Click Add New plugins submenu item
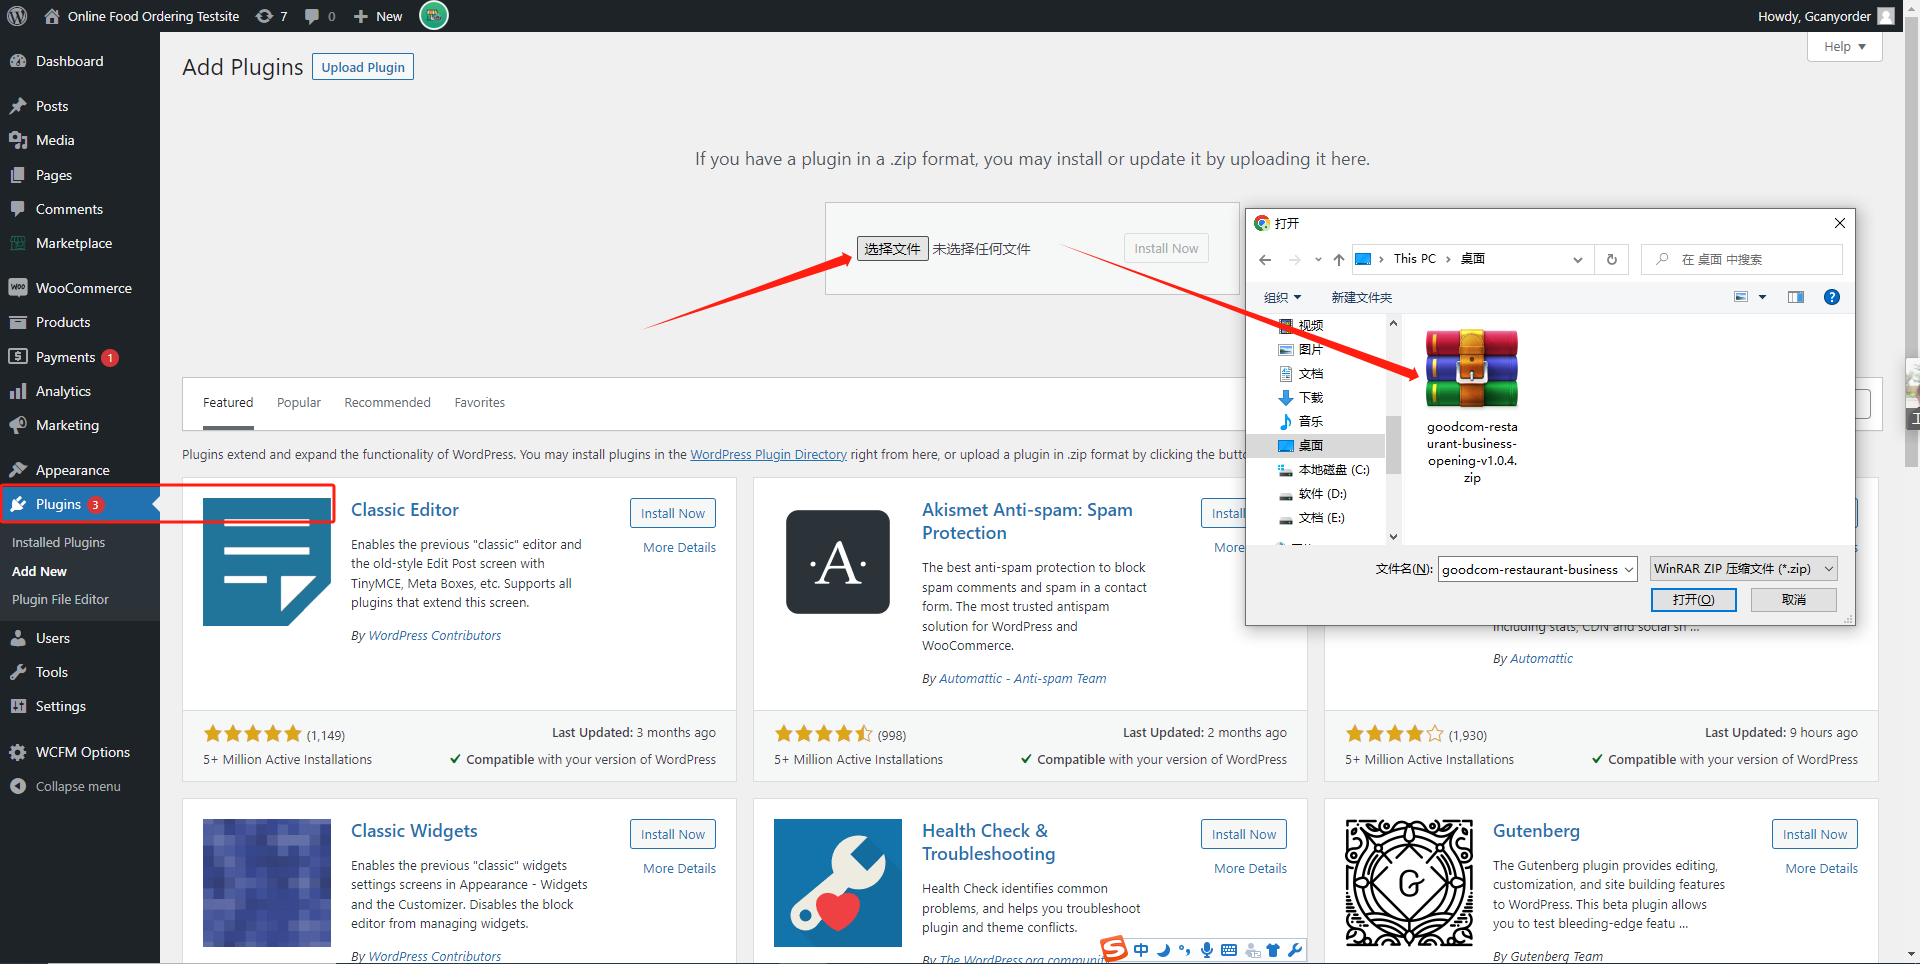The image size is (1920, 964). point(39,571)
